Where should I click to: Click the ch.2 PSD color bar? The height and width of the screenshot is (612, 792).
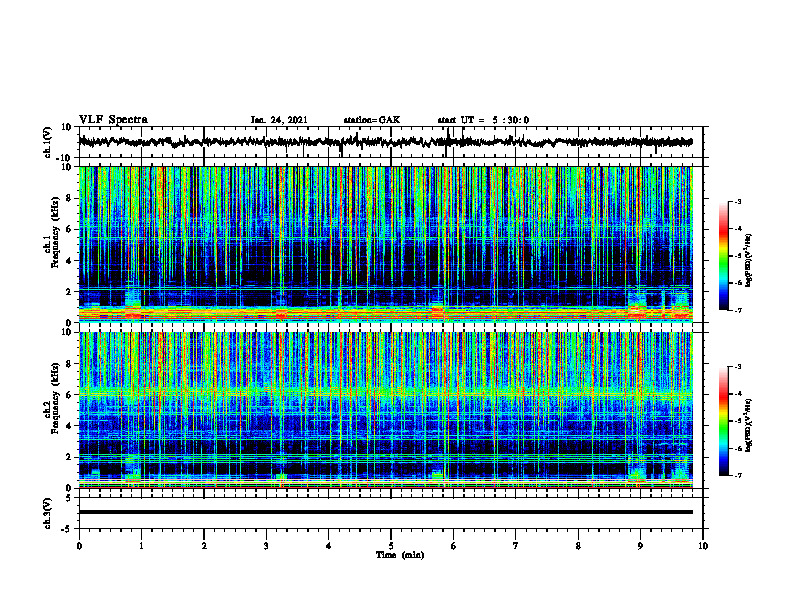point(723,421)
